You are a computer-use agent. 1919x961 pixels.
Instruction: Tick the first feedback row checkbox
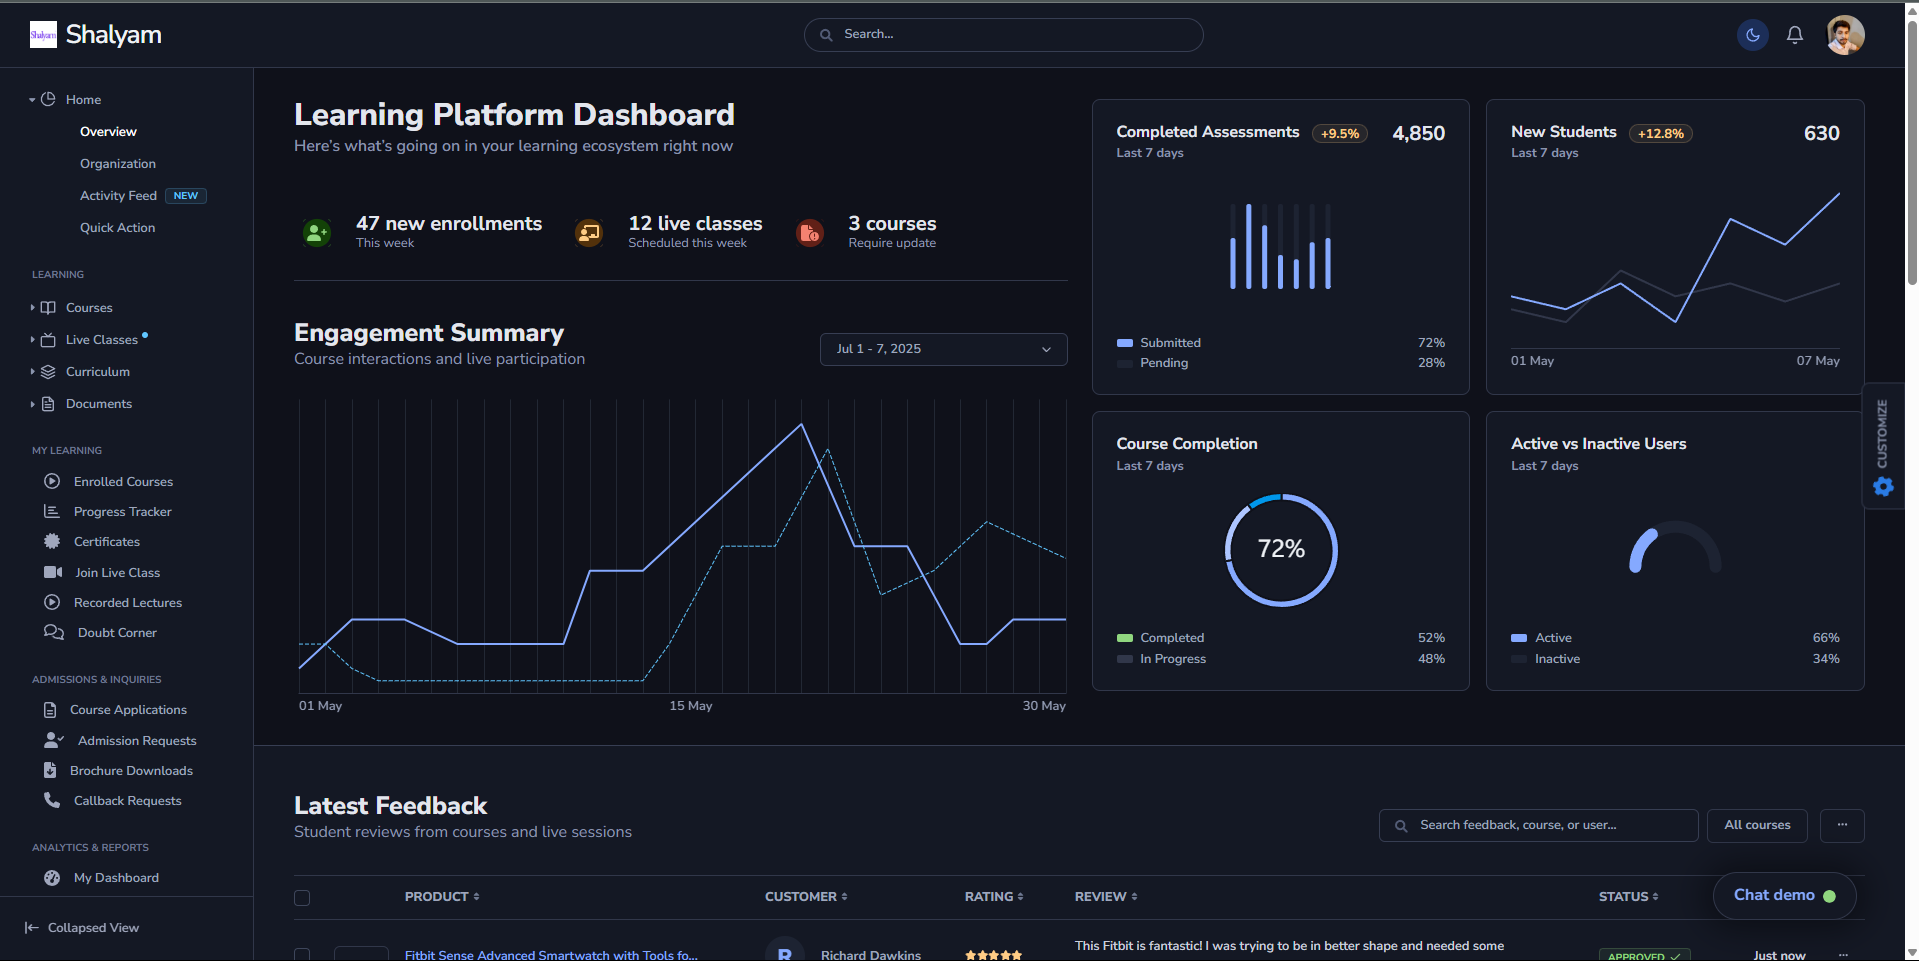coord(302,954)
